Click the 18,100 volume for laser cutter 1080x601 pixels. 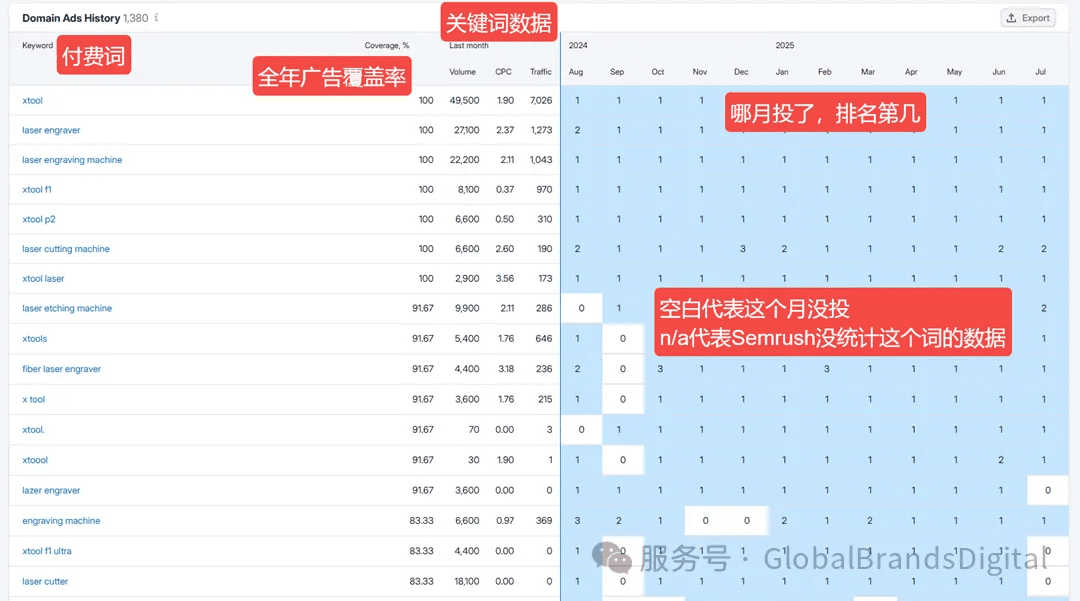(466, 581)
